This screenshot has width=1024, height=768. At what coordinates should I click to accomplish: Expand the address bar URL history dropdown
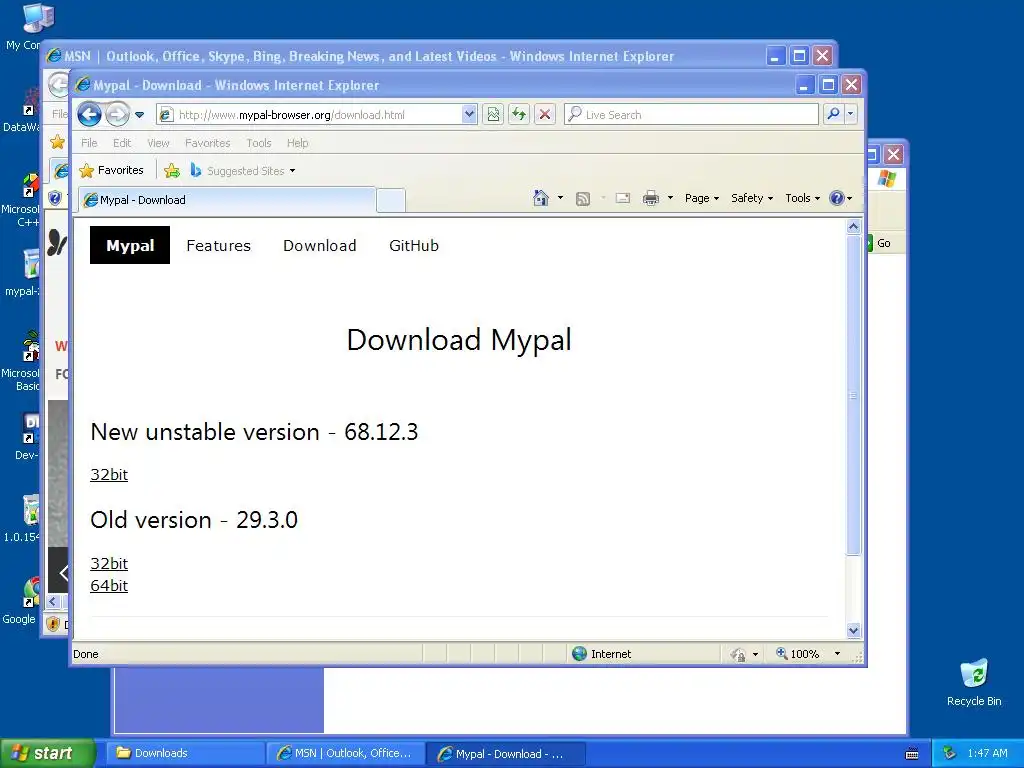point(469,115)
